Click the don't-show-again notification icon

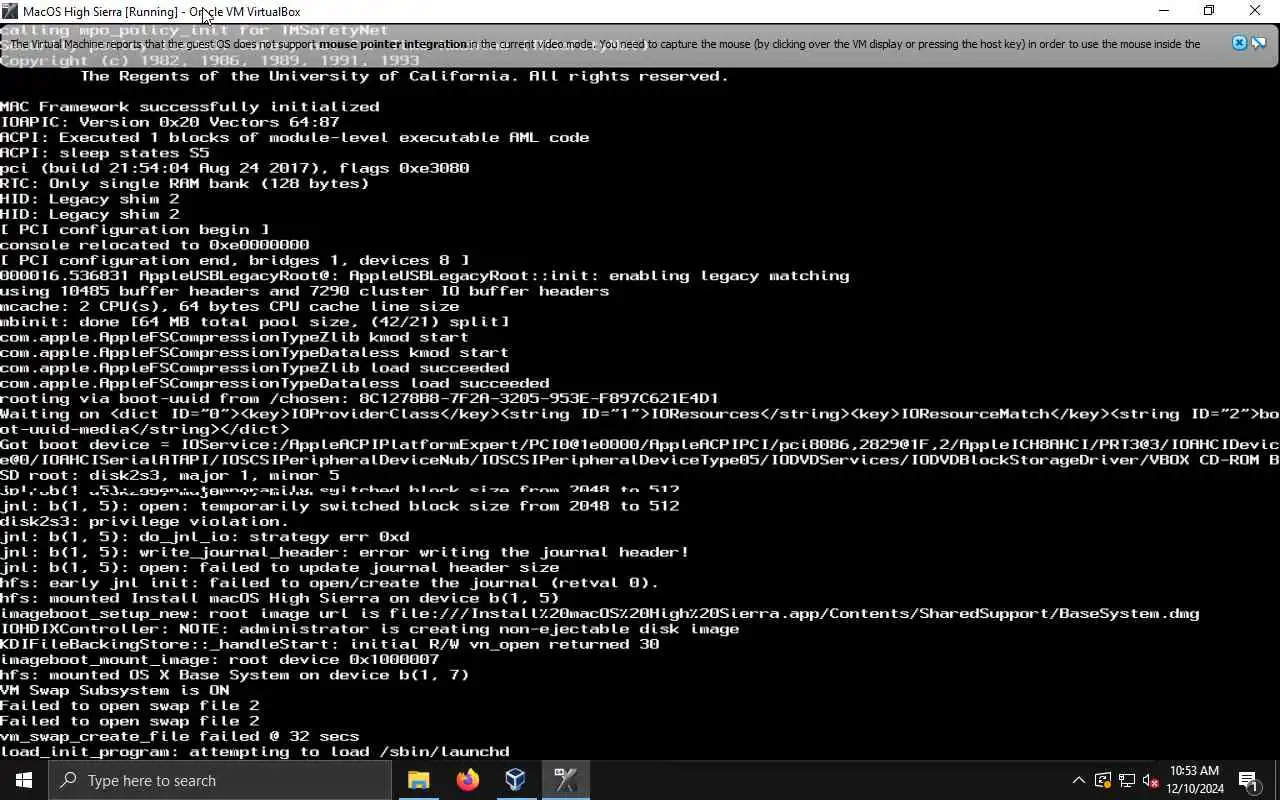tap(1259, 43)
